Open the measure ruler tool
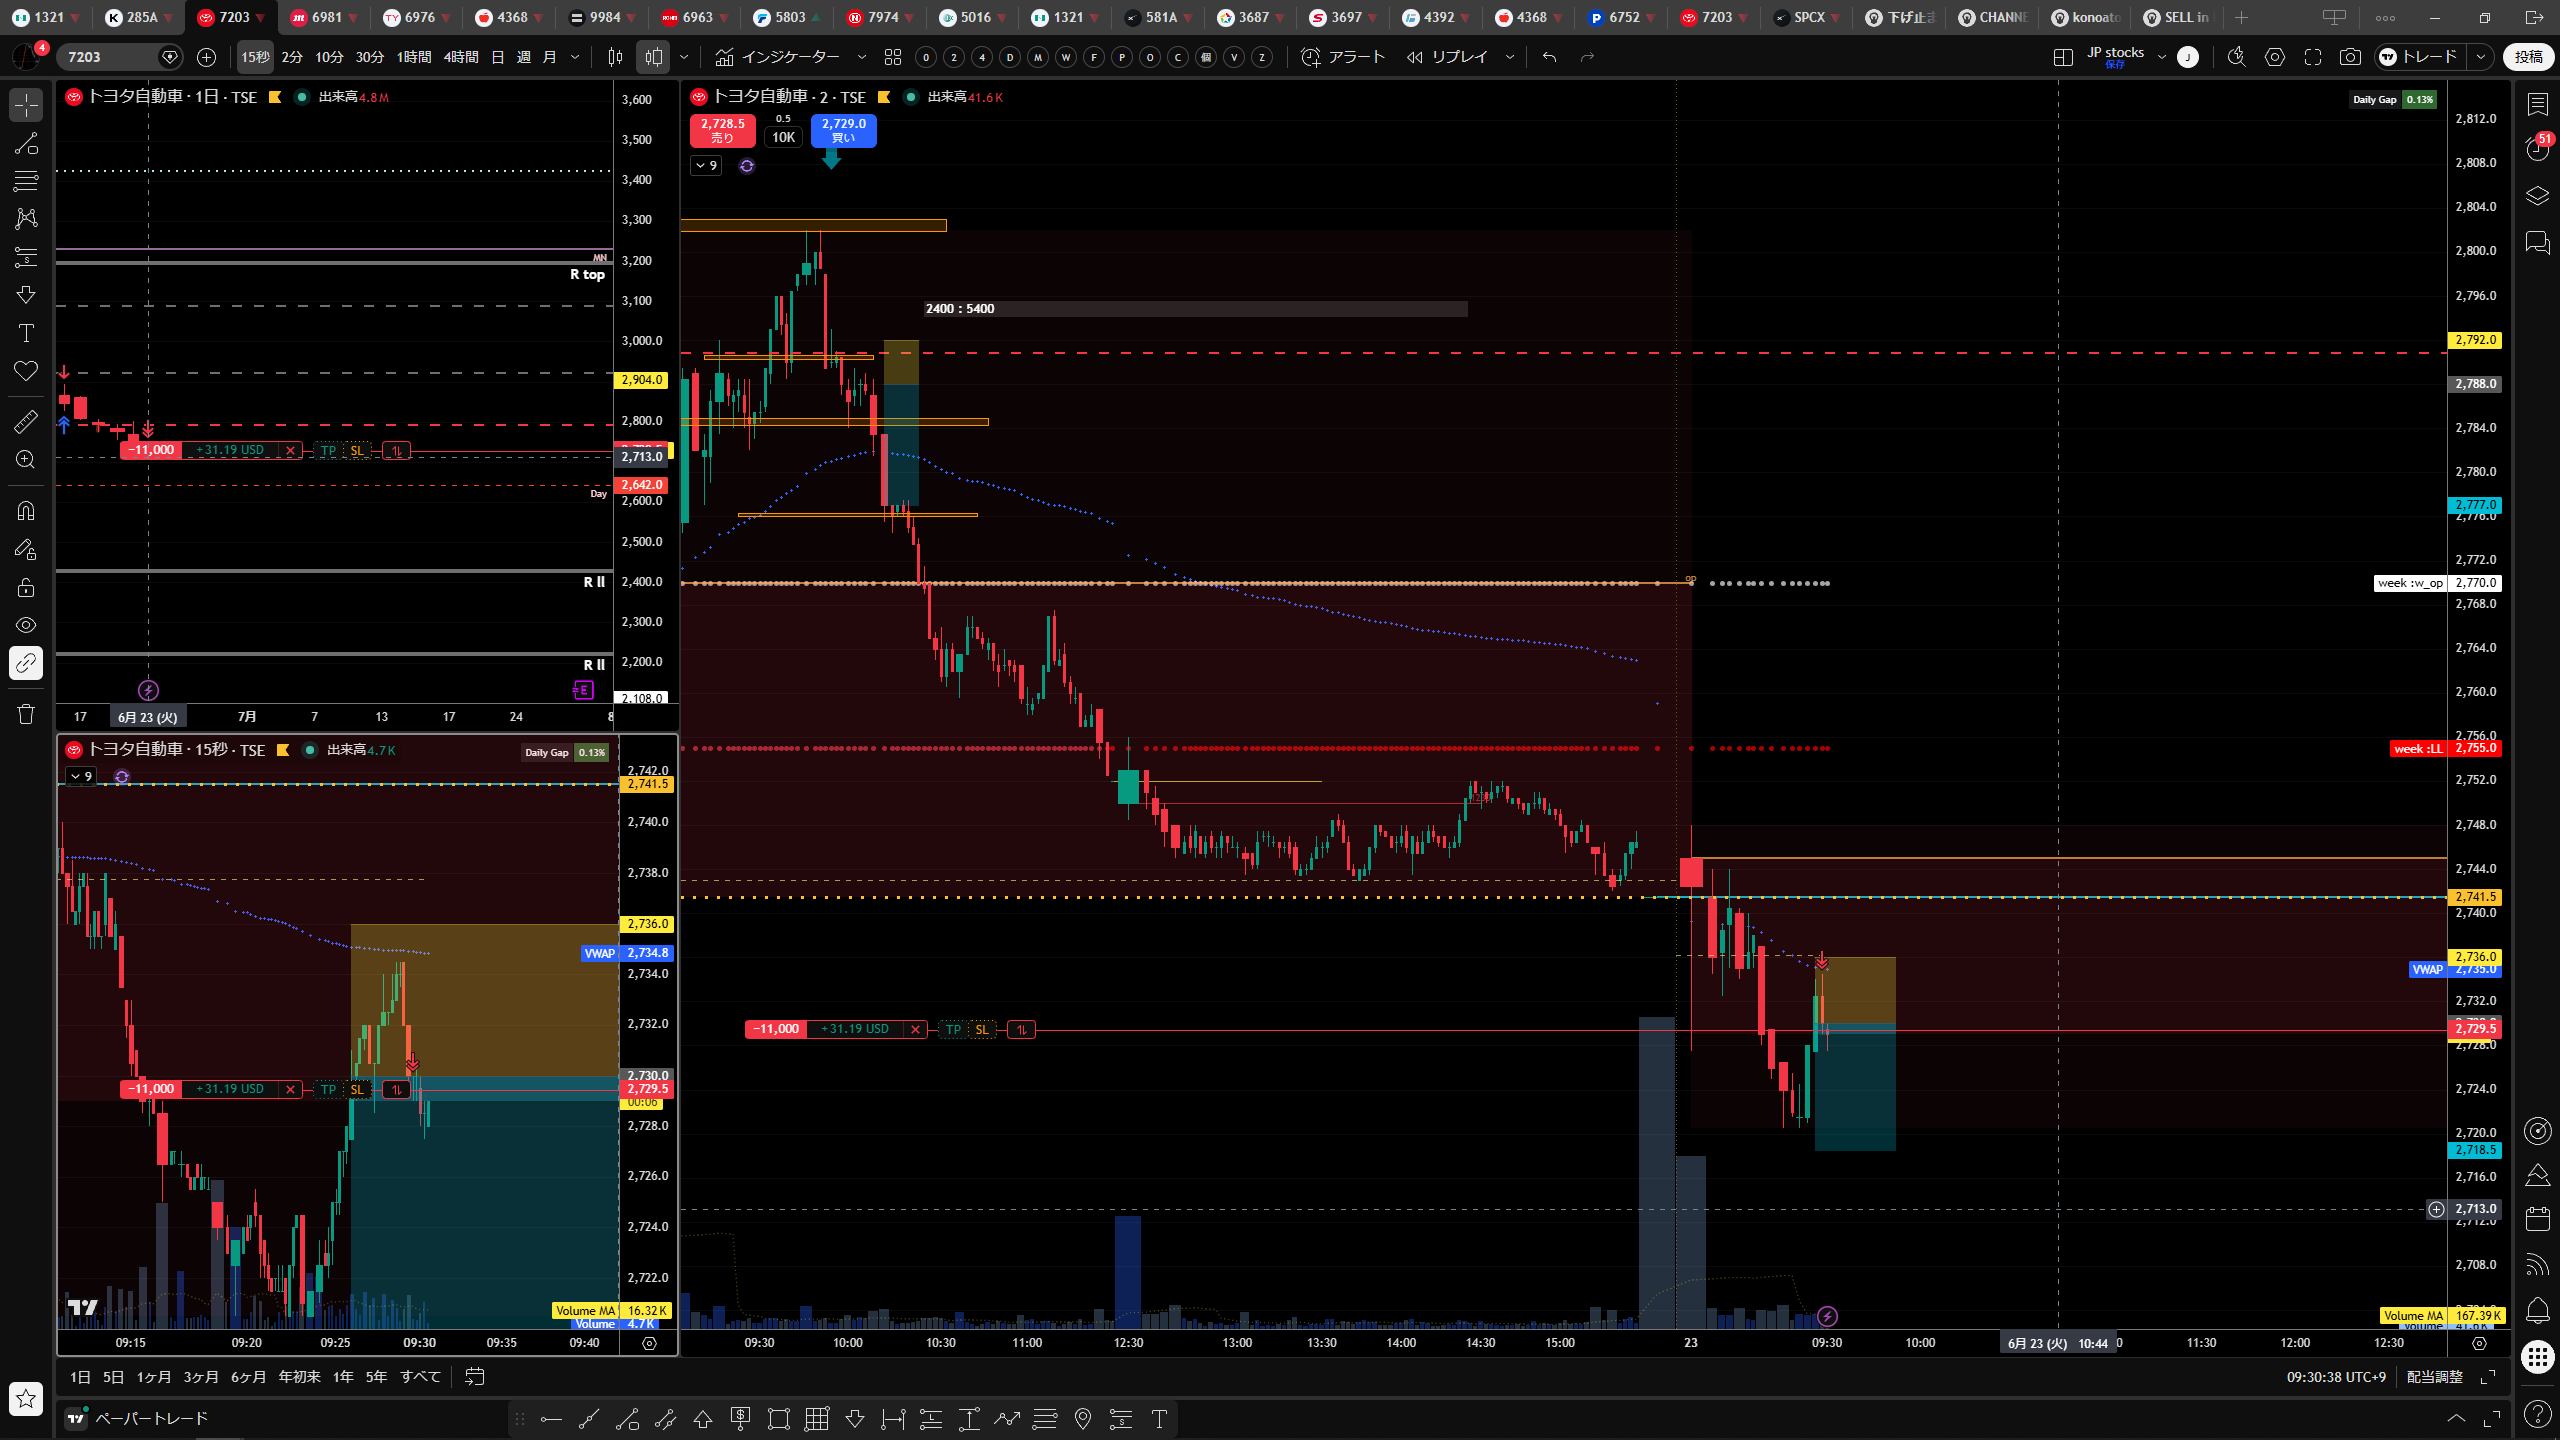The image size is (2560, 1440). pos(26,422)
